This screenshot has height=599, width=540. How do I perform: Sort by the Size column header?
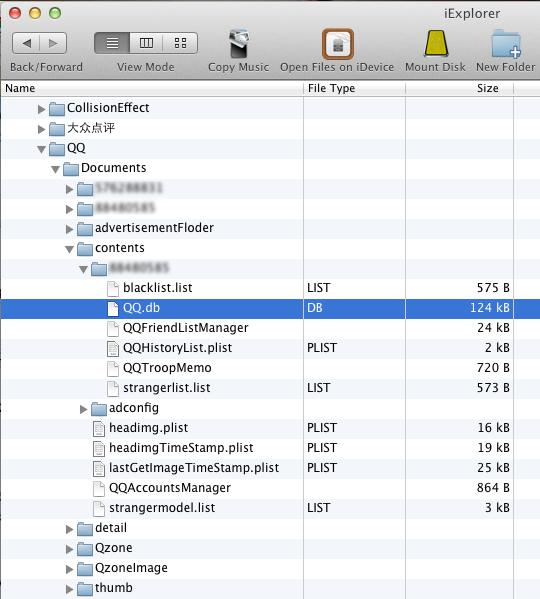(x=459, y=88)
